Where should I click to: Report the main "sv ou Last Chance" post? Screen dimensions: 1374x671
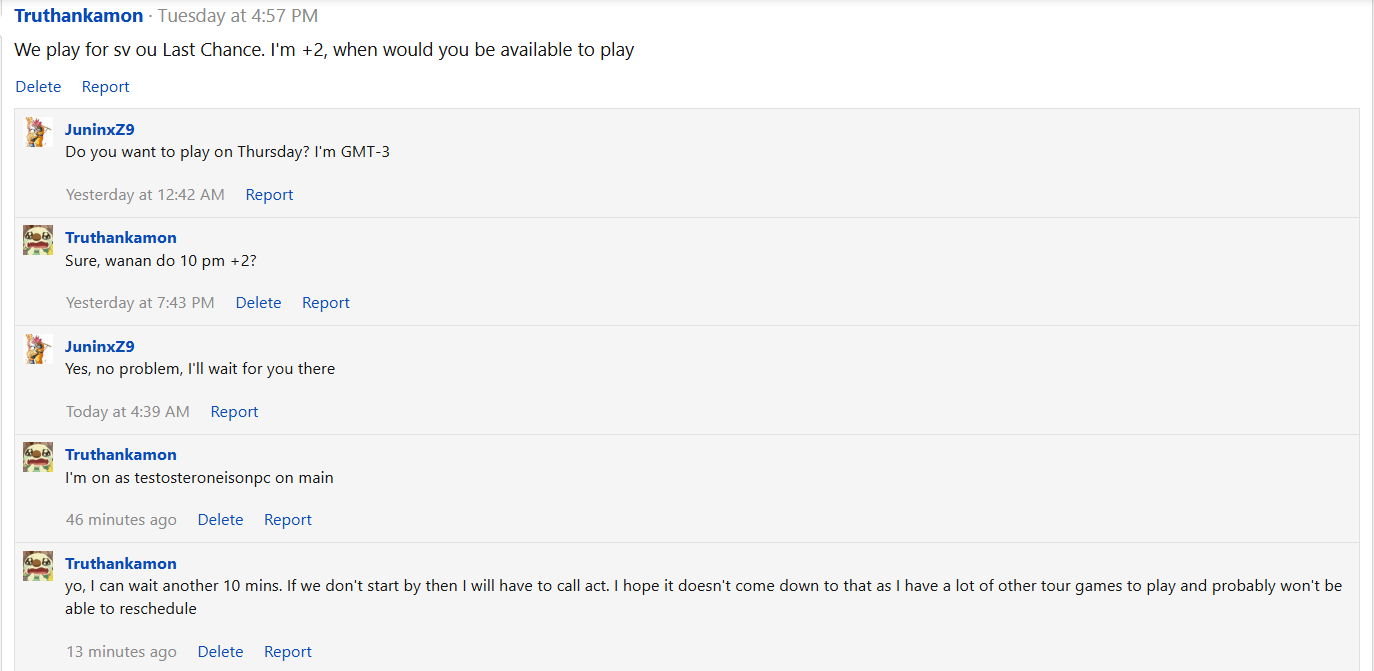pos(105,87)
